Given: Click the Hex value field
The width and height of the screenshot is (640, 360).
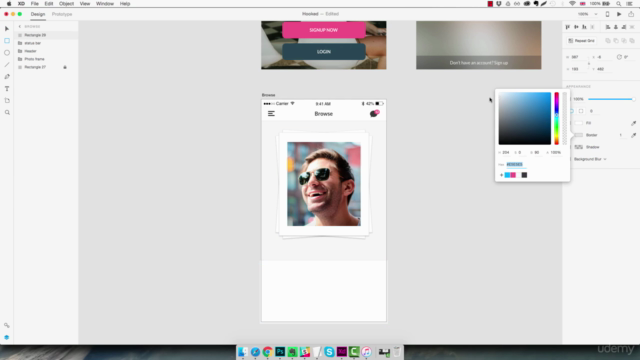Looking at the screenshot, I should pyautogui.click(x=516, y=164).
